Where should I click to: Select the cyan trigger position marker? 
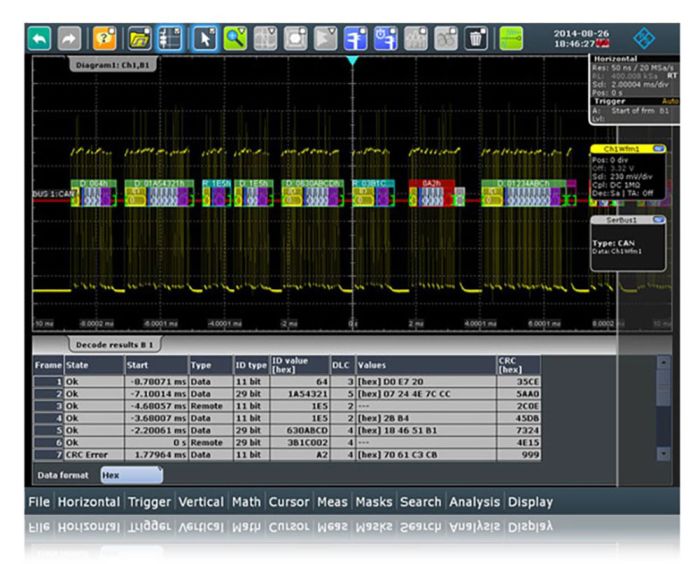point(353,60)
